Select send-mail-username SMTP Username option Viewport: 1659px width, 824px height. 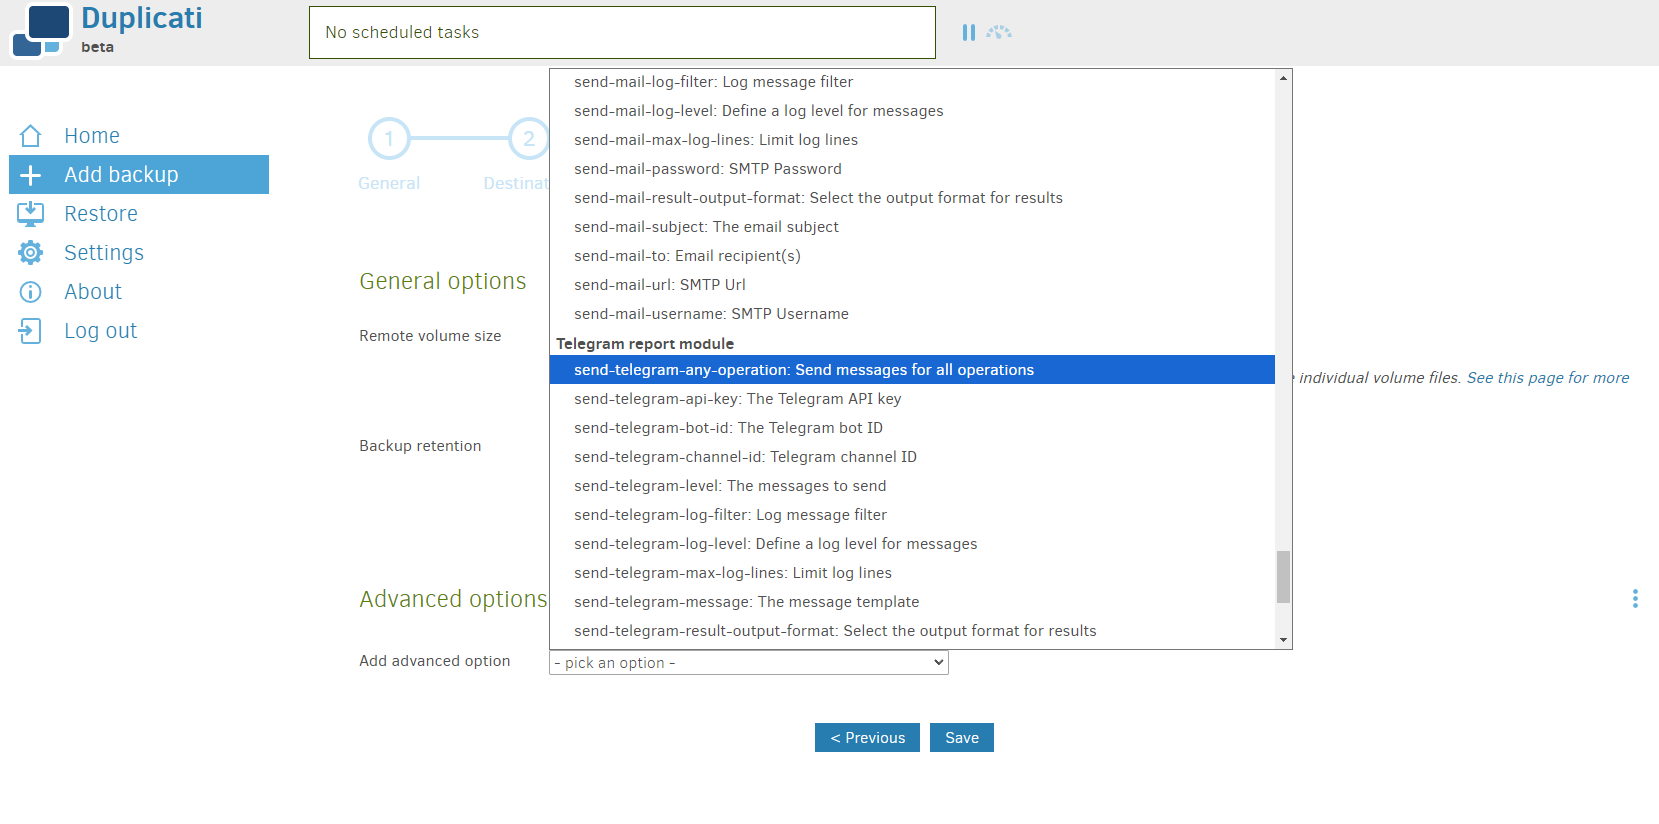(912, 314)
